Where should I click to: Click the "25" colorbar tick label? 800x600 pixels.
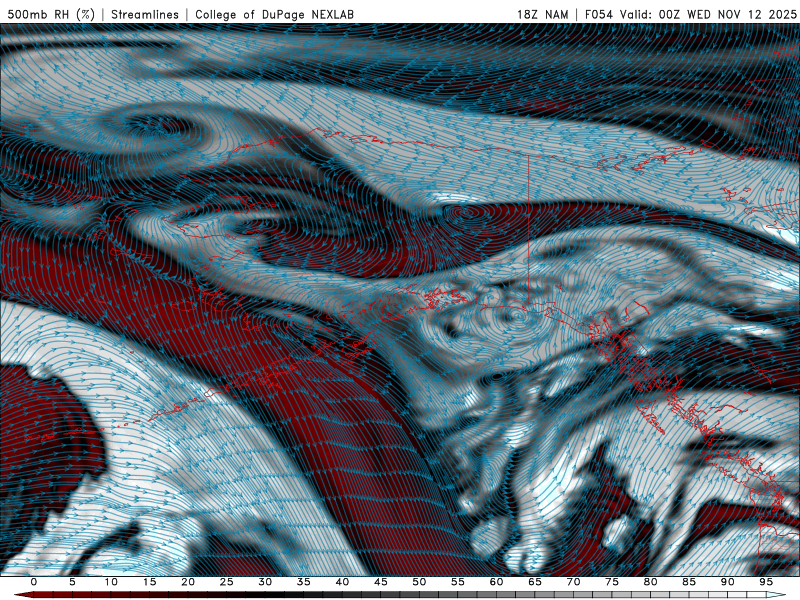(x=227, y=582)
